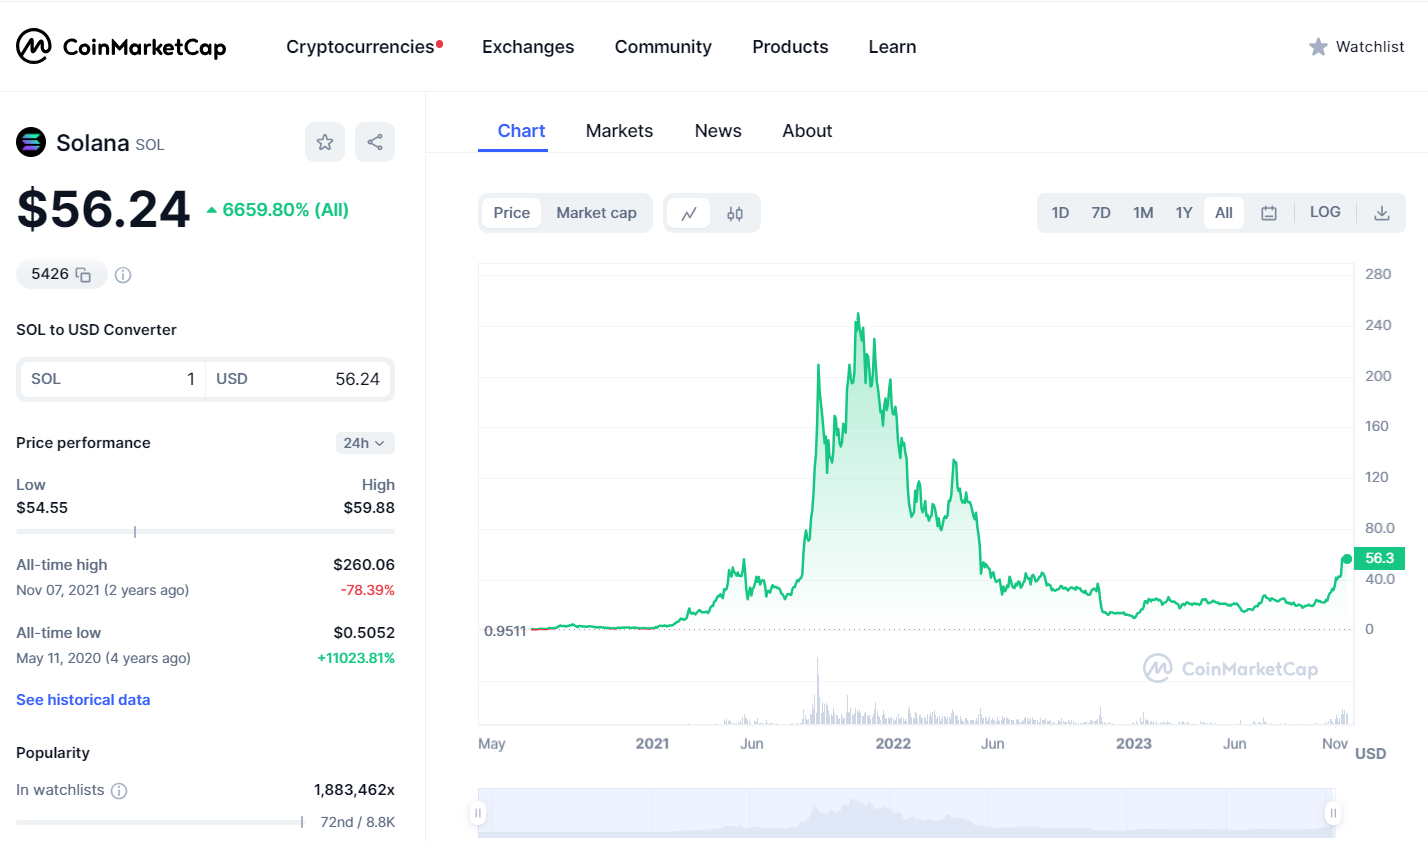The image size is (1428, 842).
Task: Toggle LOG scale on the chart
Action: click(1325, 212)
